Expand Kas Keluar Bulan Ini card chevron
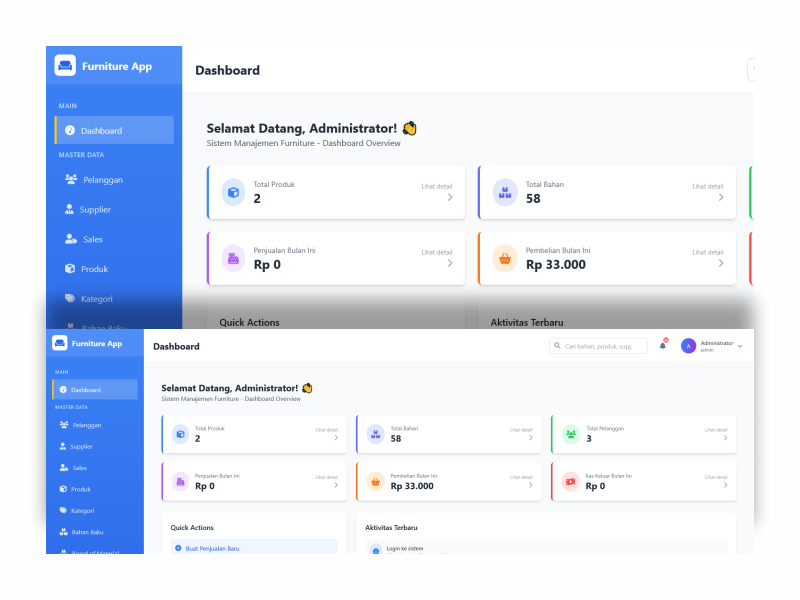Image resolution: width=800 pixels, height=600 pixels. (x=725, y=485)
